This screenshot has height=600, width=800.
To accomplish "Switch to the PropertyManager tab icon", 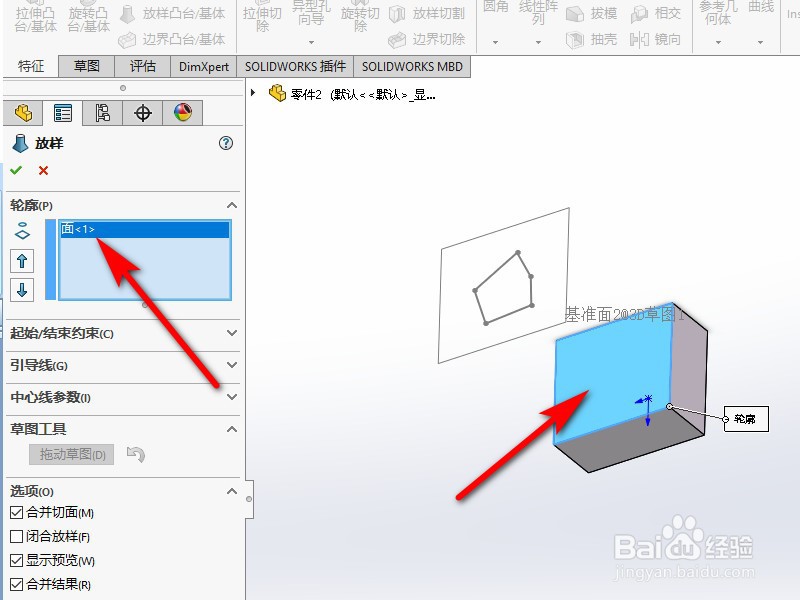I will click(63, 113).
